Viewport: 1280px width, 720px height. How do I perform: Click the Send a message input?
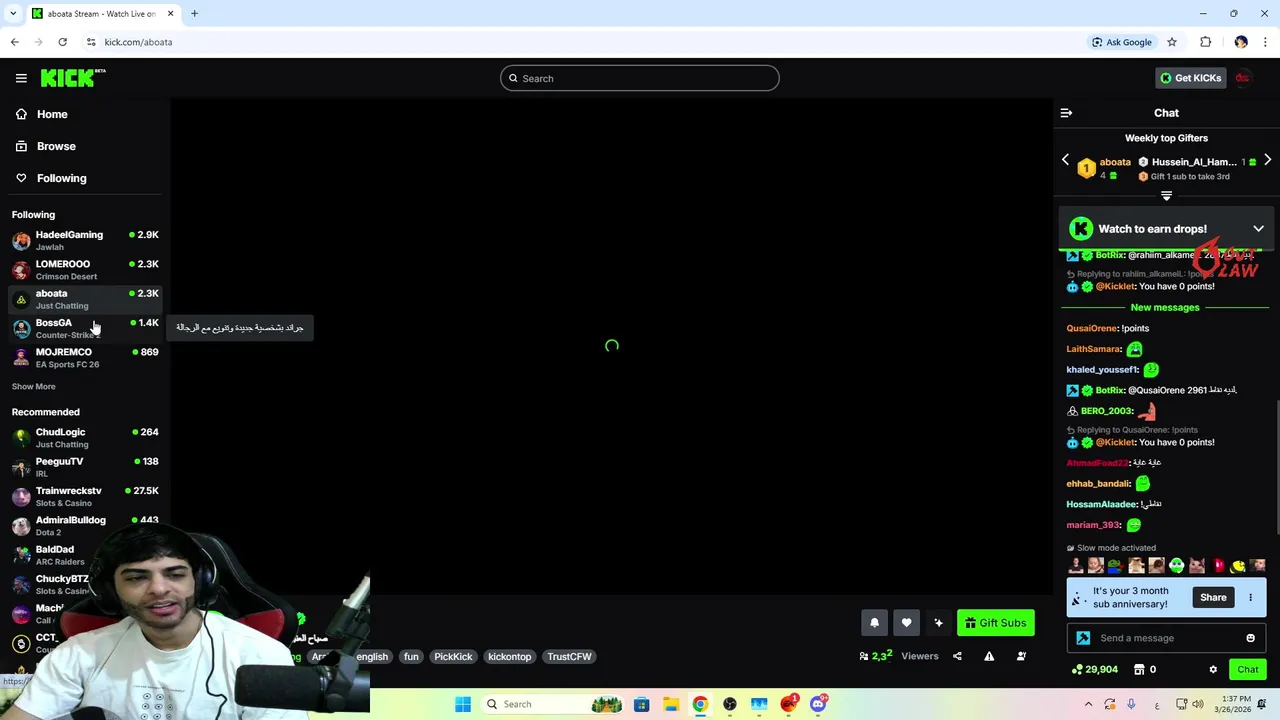(1166, 638)
